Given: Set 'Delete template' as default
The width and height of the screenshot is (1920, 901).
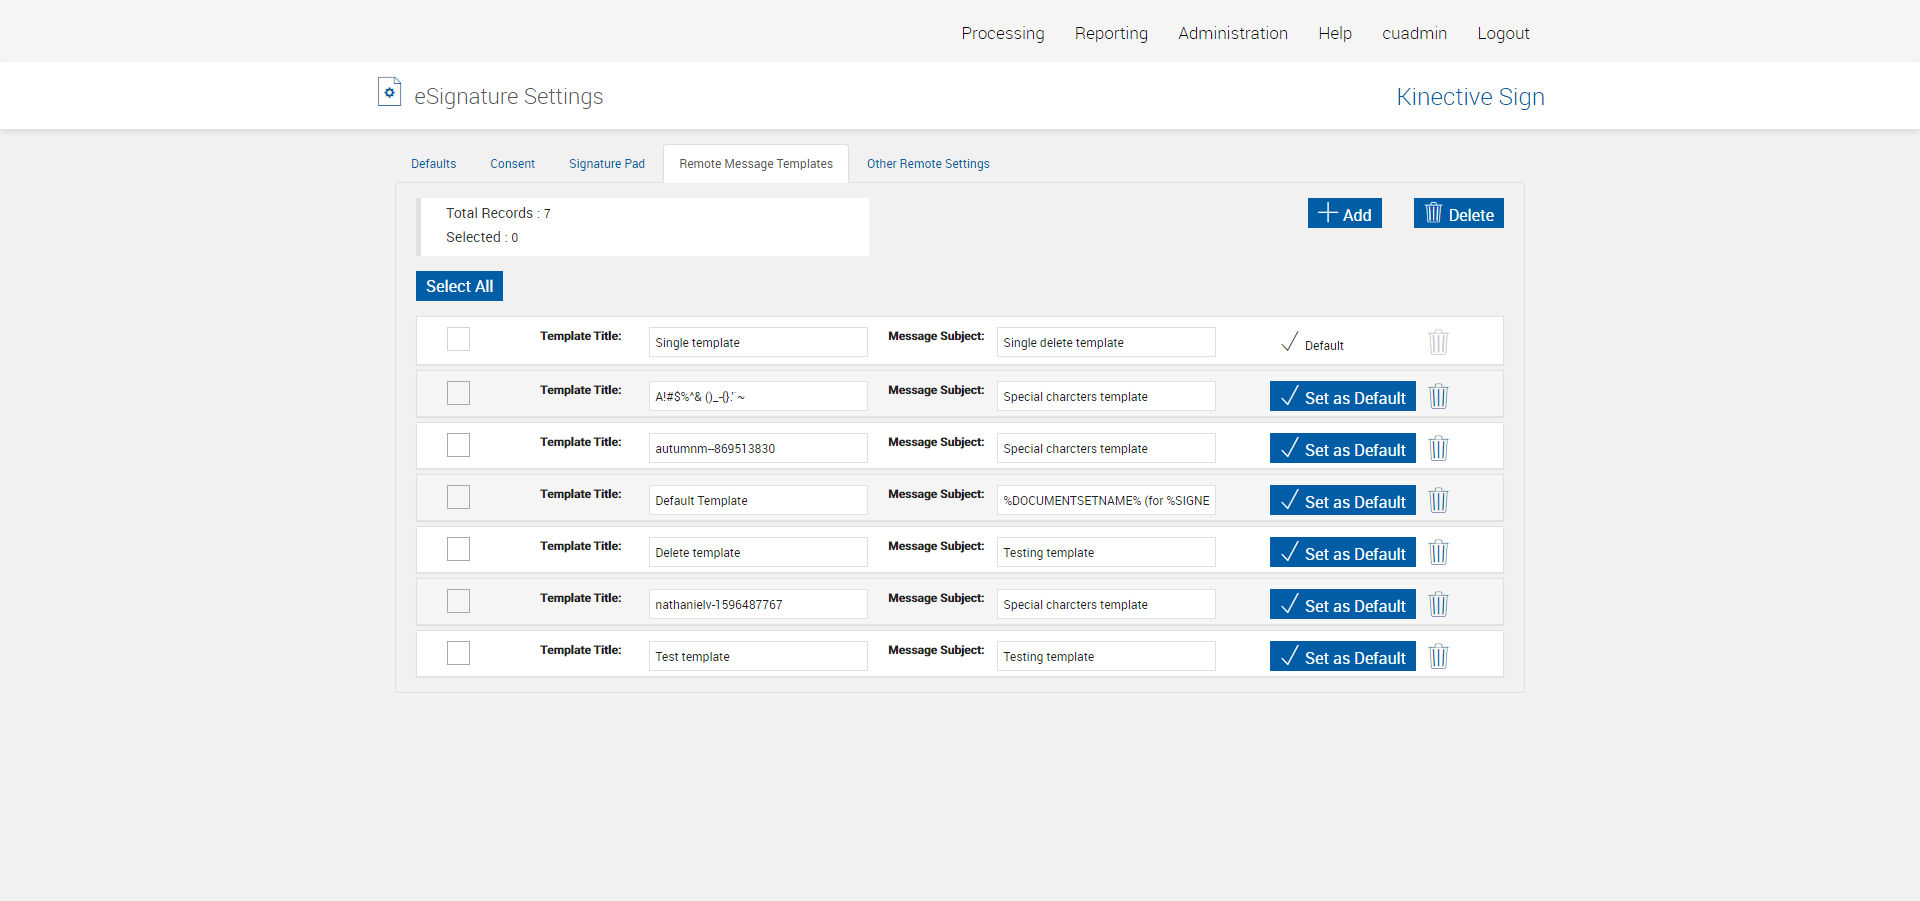Looking at the screenshot, I should click(x=1342, y=552).
